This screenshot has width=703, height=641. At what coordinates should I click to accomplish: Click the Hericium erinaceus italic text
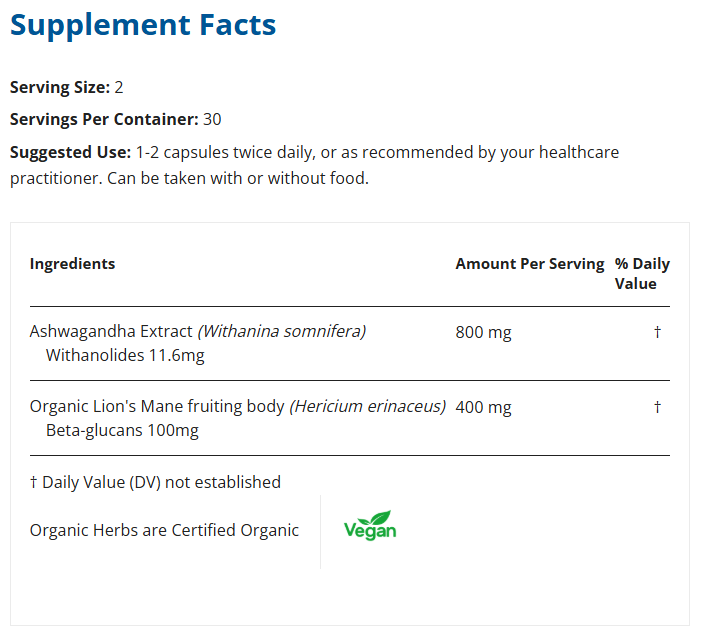click(368, 407)
